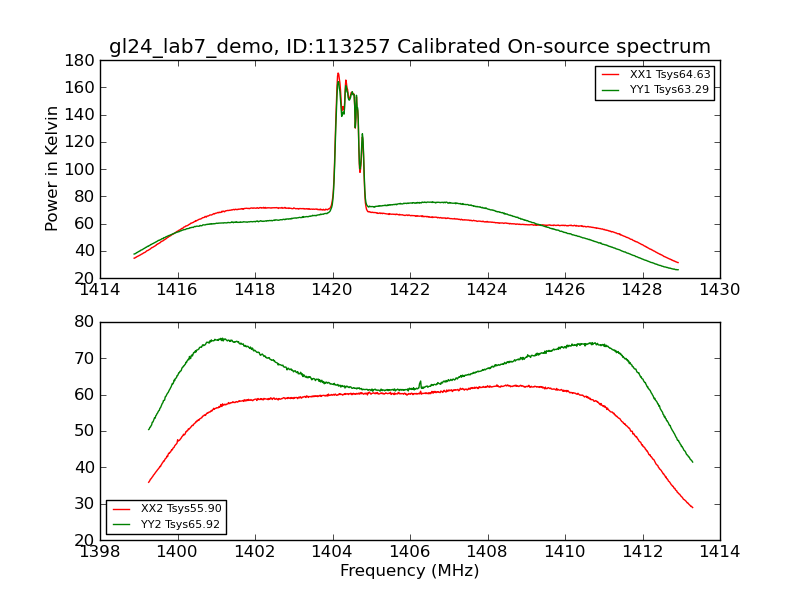800x600 pixels.
Task: Click the 1416 tick label on top plot
Action: [x=177, y=290]
